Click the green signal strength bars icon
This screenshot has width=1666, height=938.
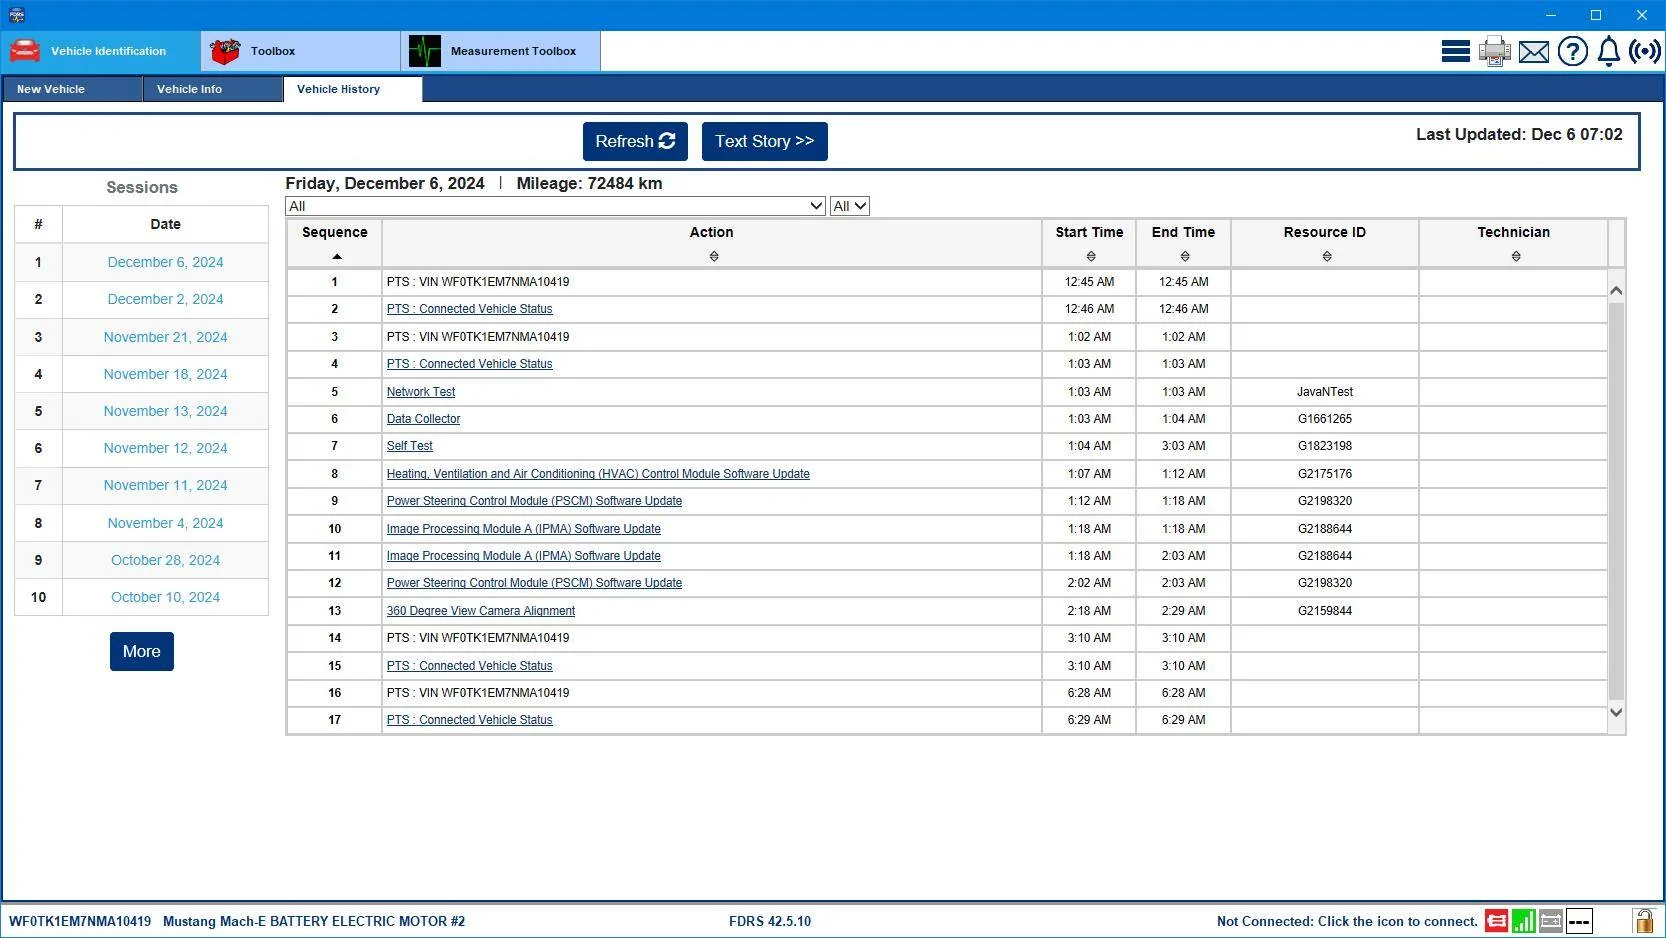click(x=1524, y=921)
